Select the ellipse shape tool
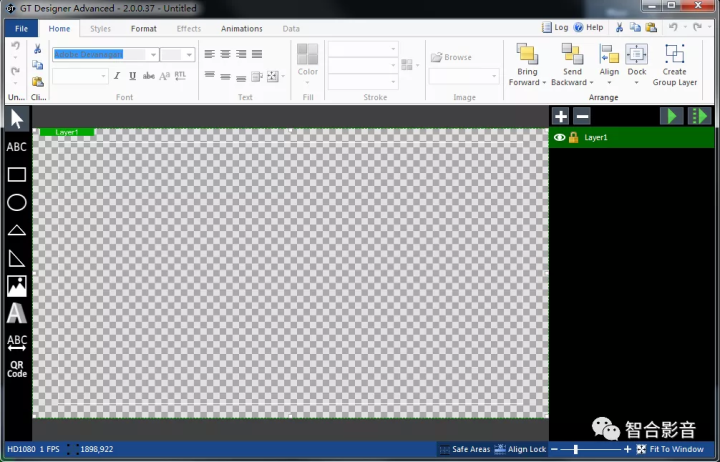 17,203
